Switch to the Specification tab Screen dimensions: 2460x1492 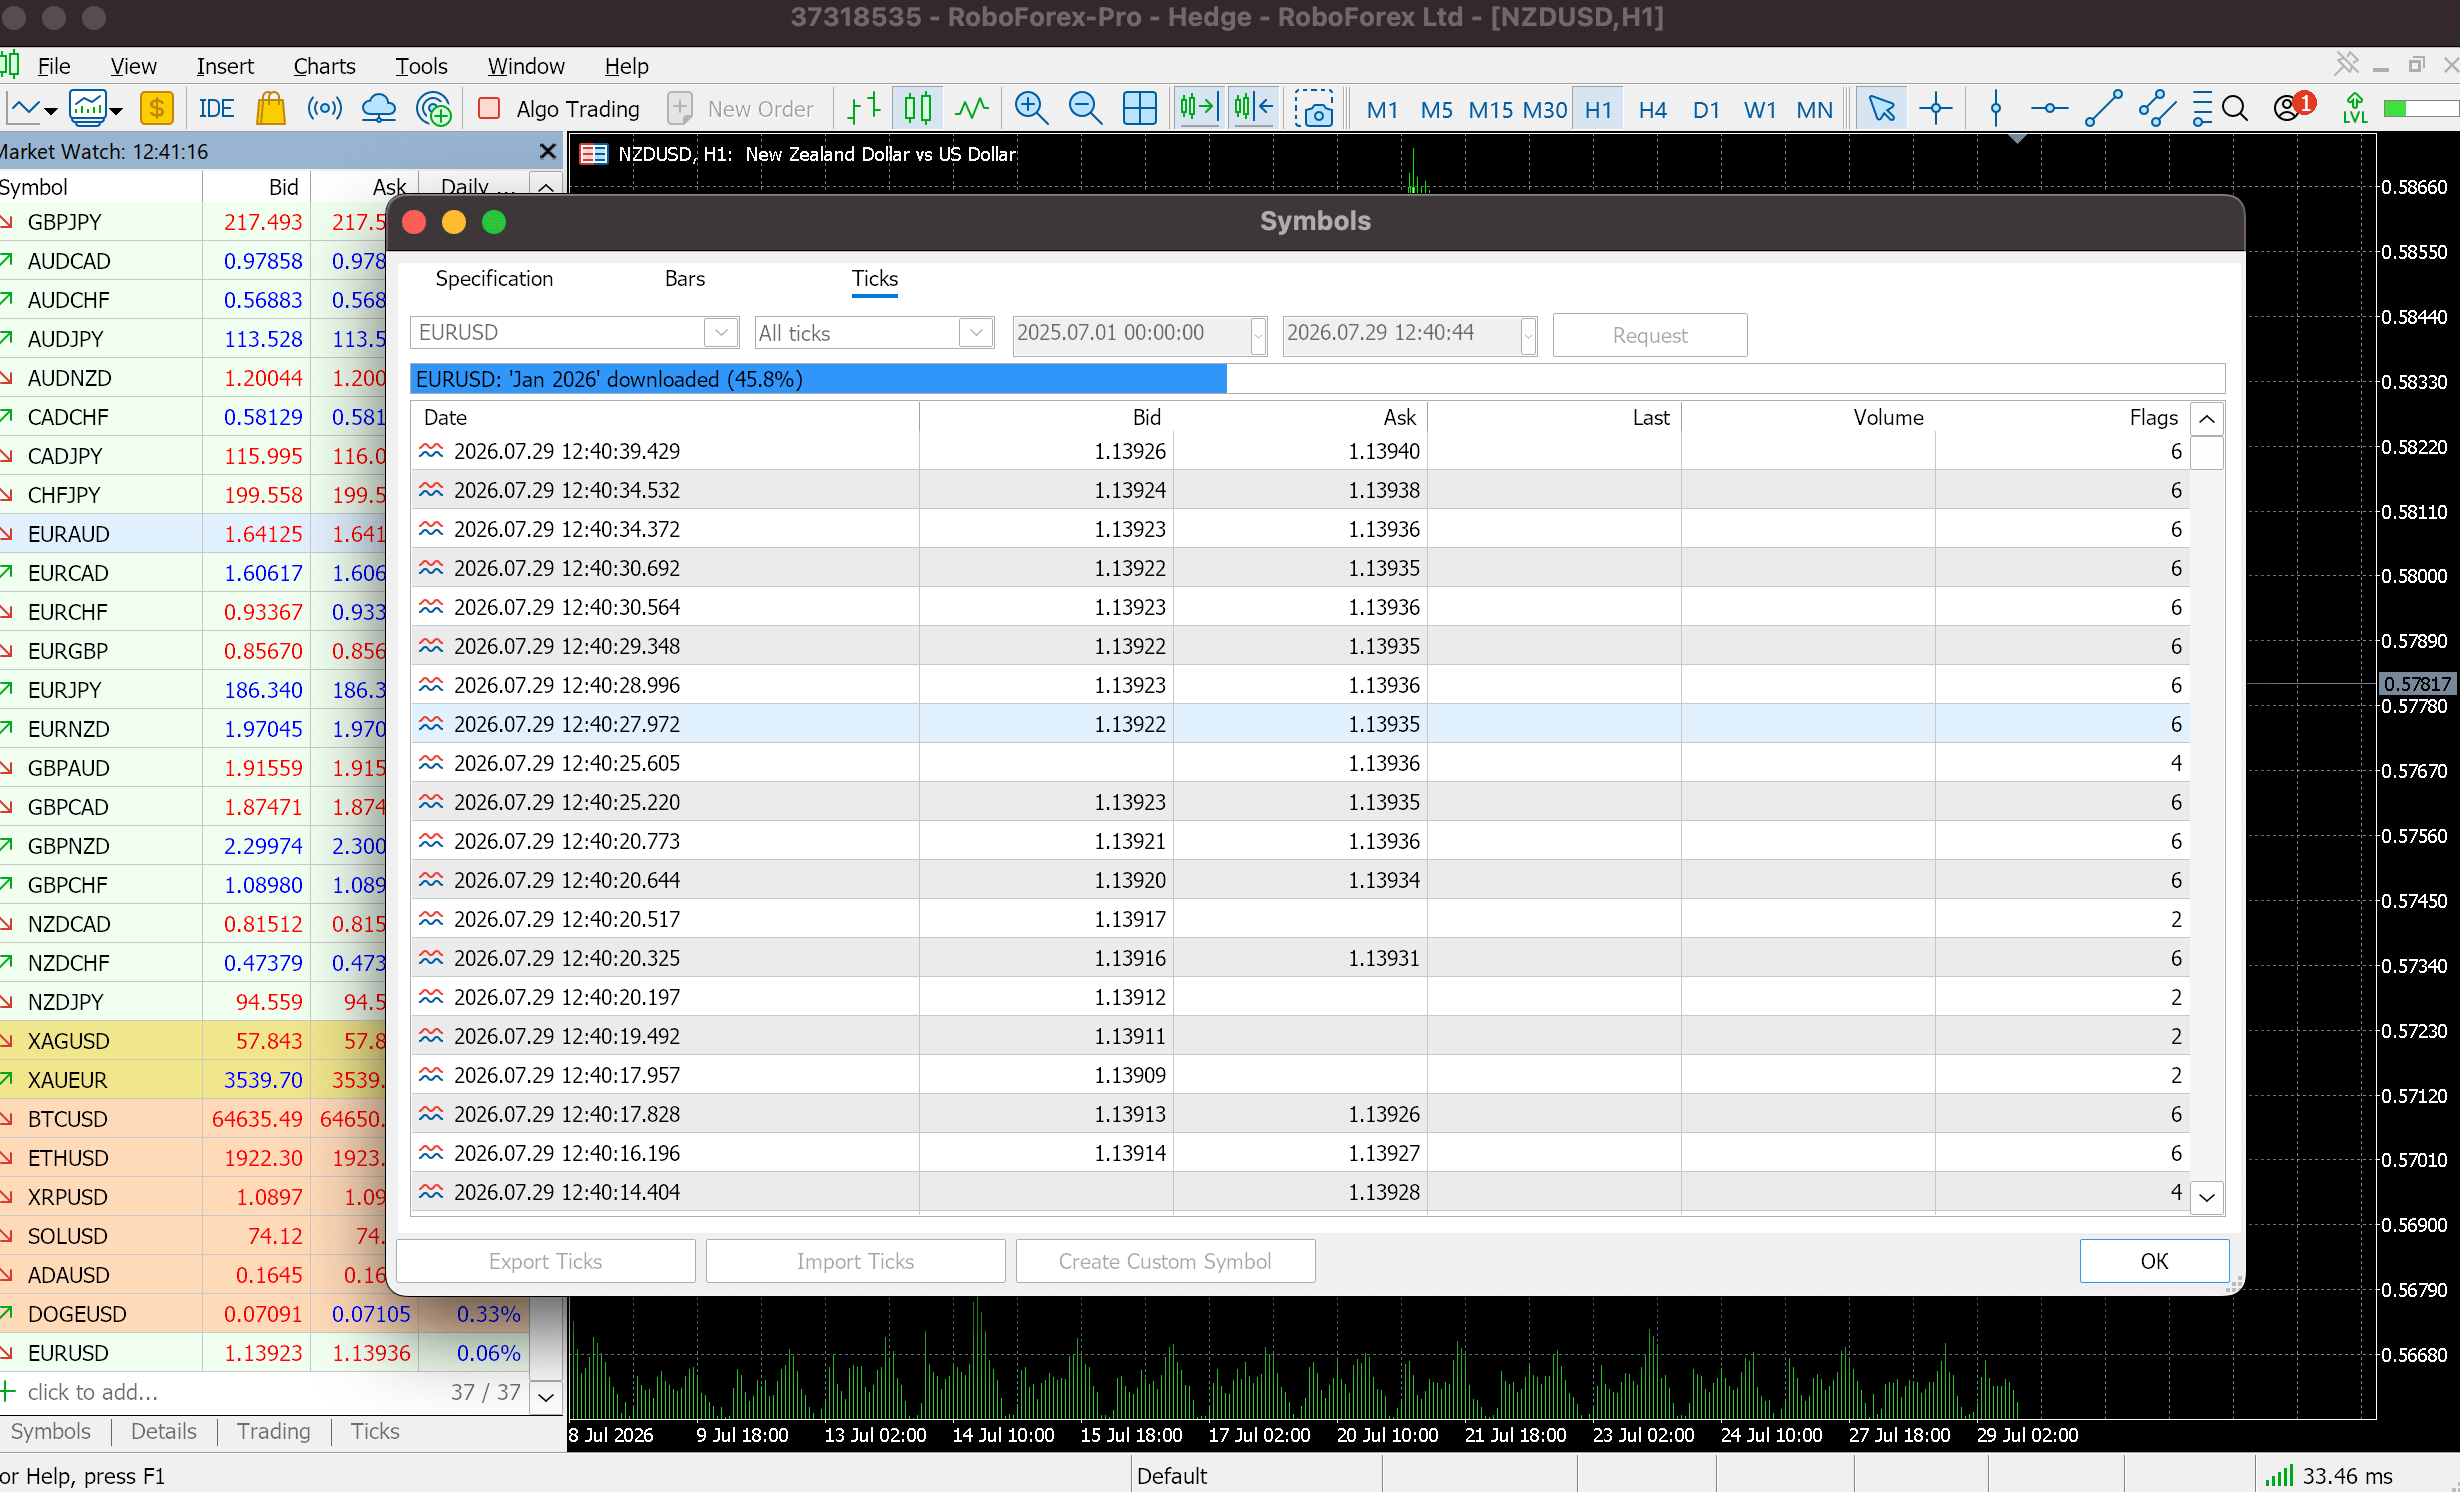click(x=494, y=279)
